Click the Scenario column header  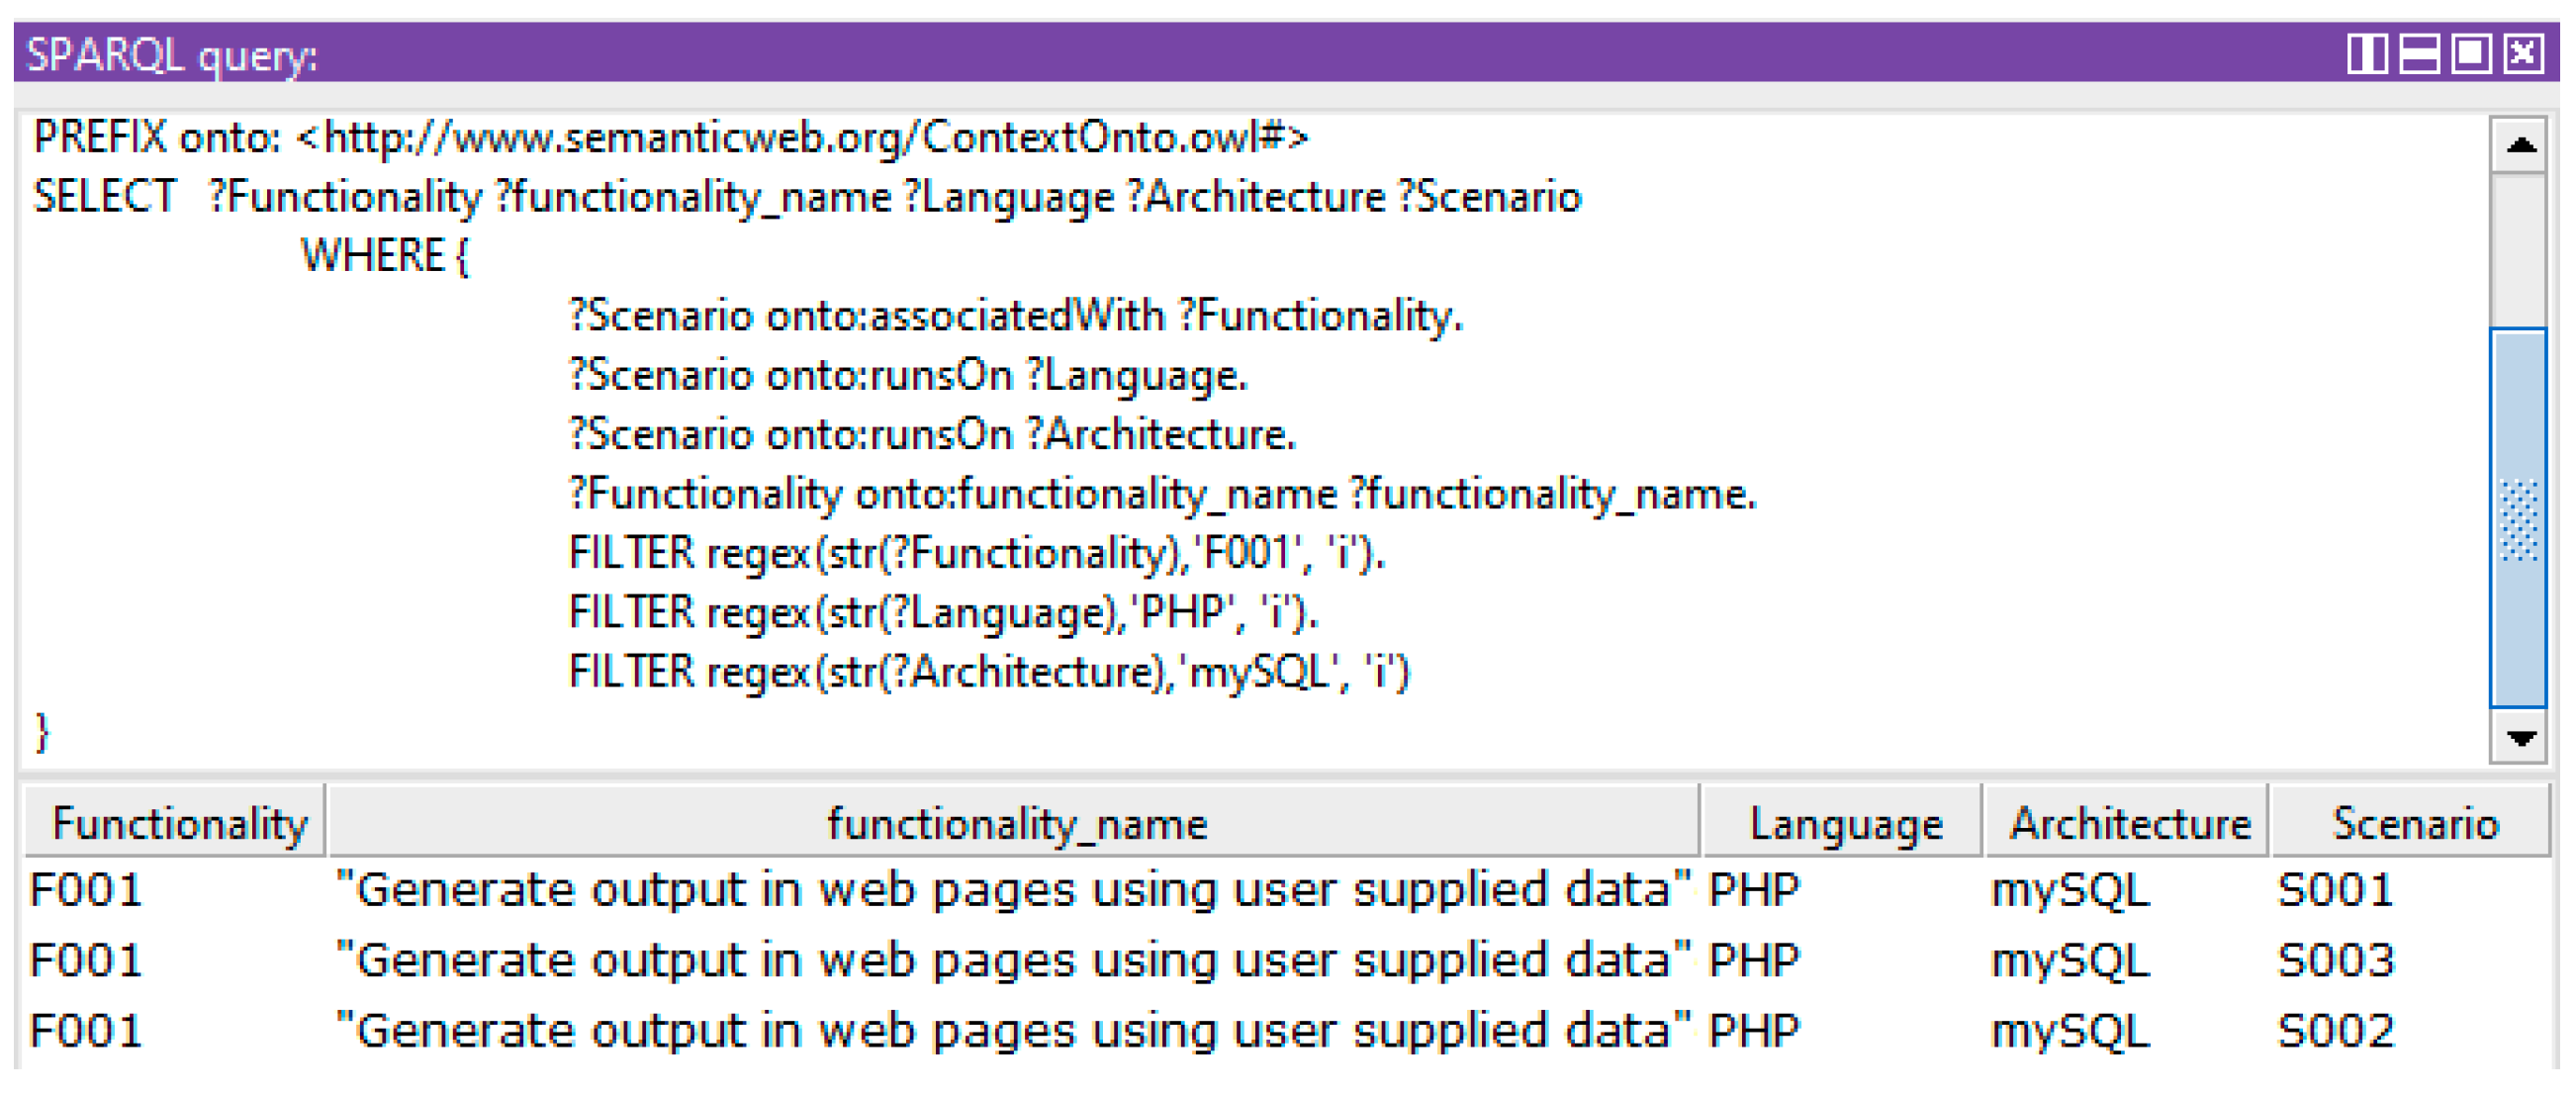point(2414,824)
